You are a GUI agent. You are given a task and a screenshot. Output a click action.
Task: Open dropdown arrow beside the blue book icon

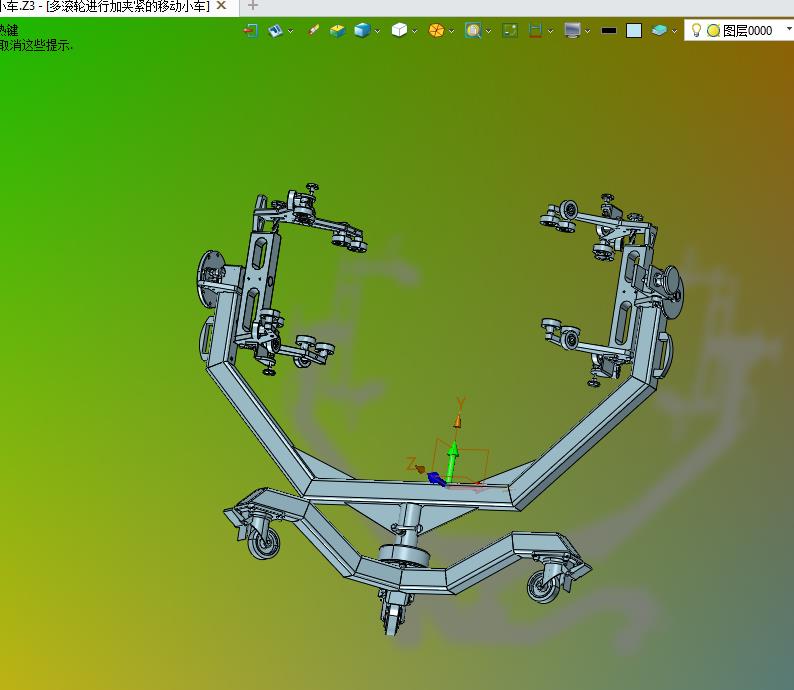pyautogui.click(x=291, y=31)
